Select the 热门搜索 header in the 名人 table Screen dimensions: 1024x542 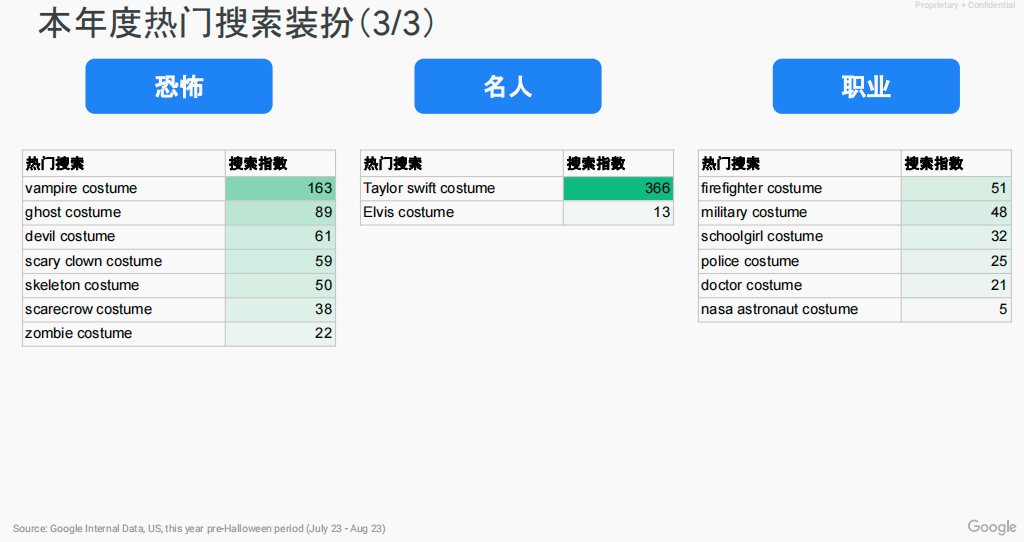[x=462, y=163]
